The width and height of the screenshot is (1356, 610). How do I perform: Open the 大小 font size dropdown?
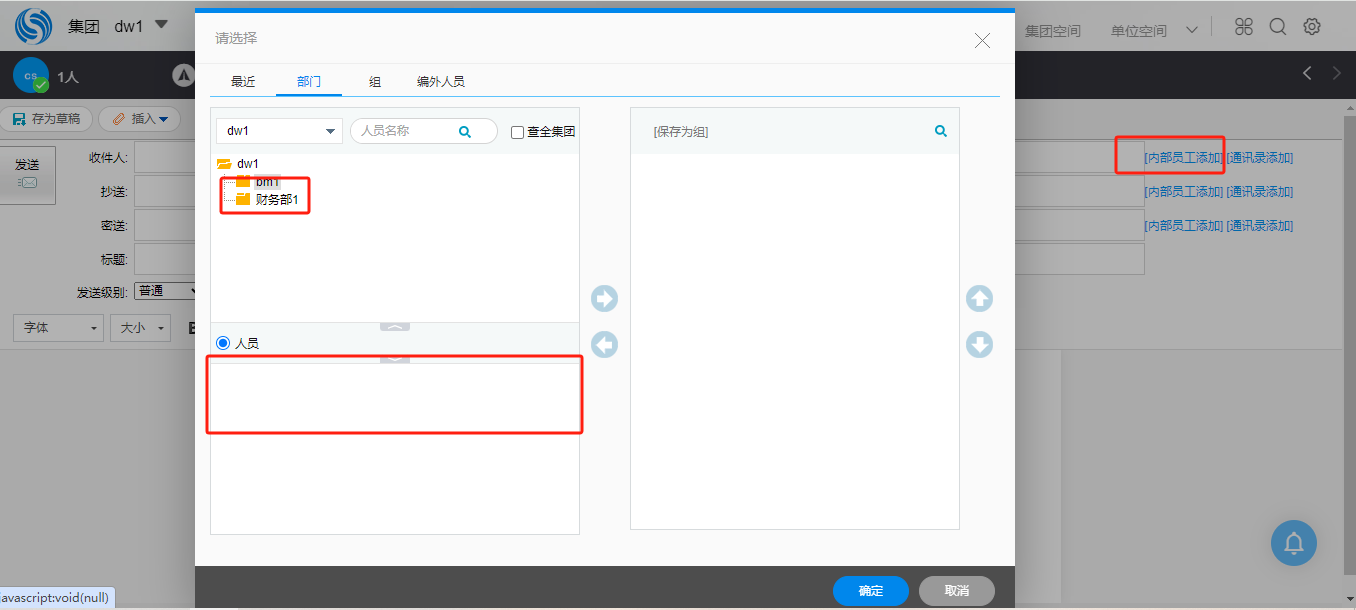click(x=140, y=328)
